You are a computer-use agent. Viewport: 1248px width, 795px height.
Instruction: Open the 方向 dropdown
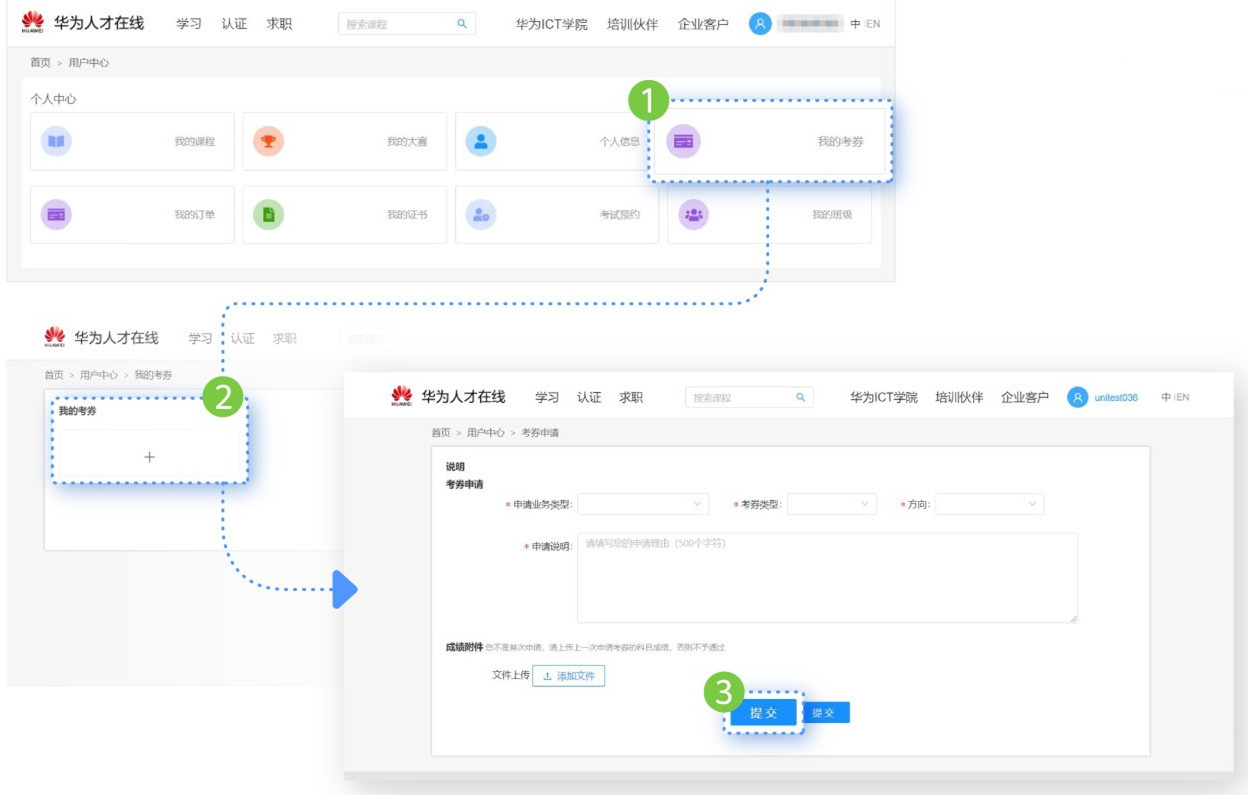(x=989, y=504)
